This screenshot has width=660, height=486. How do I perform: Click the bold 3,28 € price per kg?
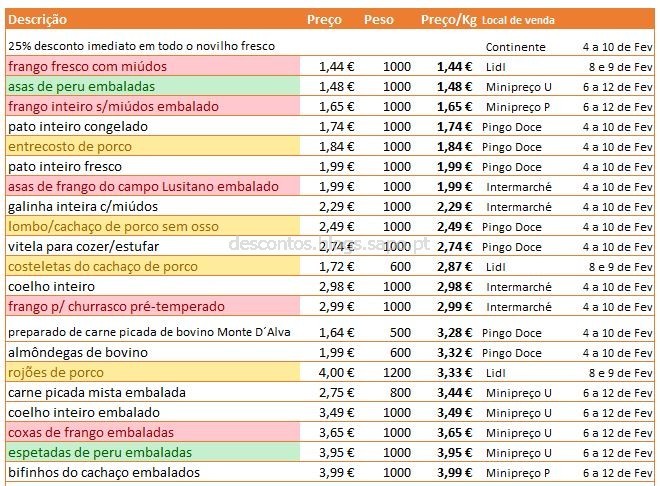tap(454, 333)
